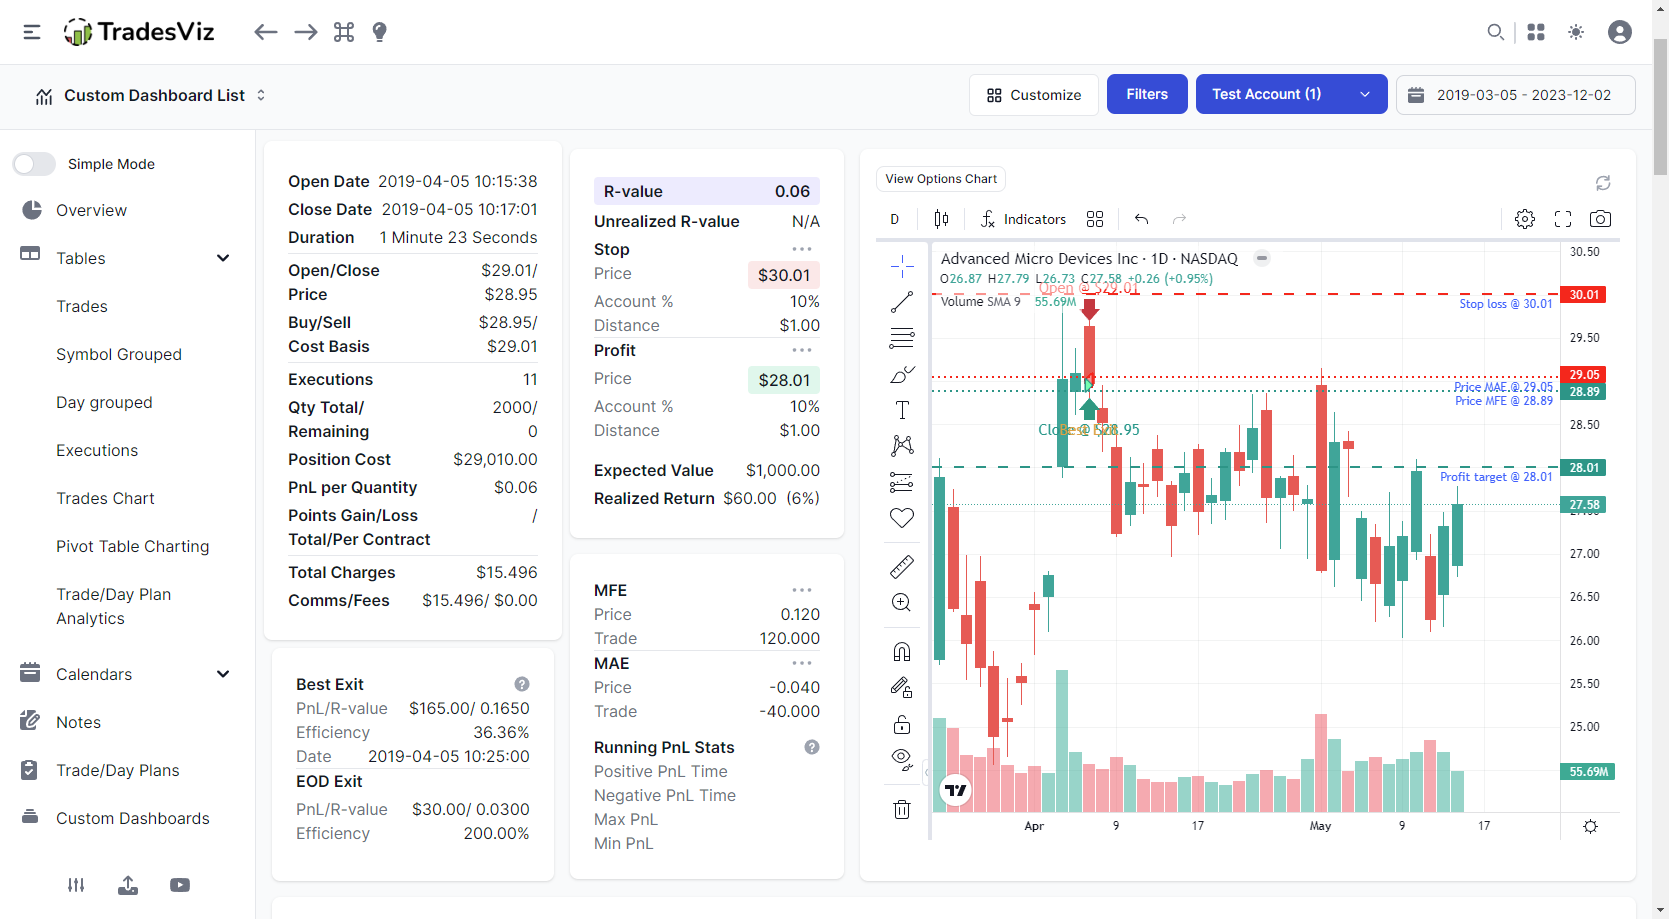Viewport: 1669px width, 919px height.
Task: Click the lightbulb tips icon
Action: click(379, 32)
